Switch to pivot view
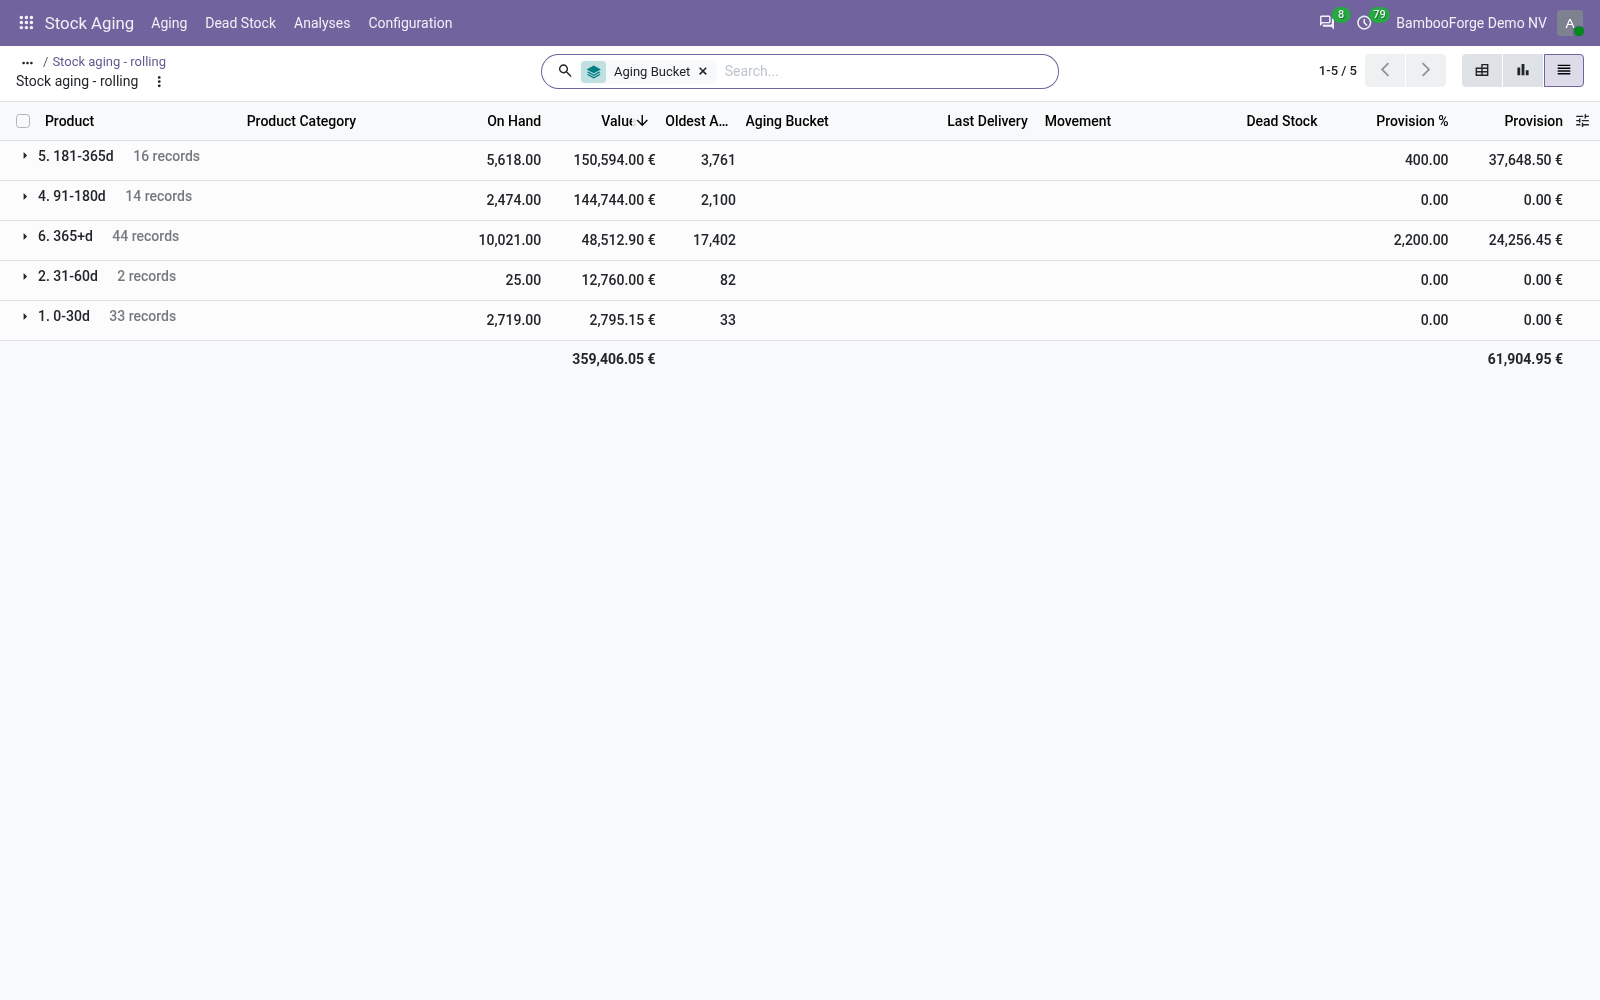The image size is (1600, 1000). click(x=1482, y=71)
